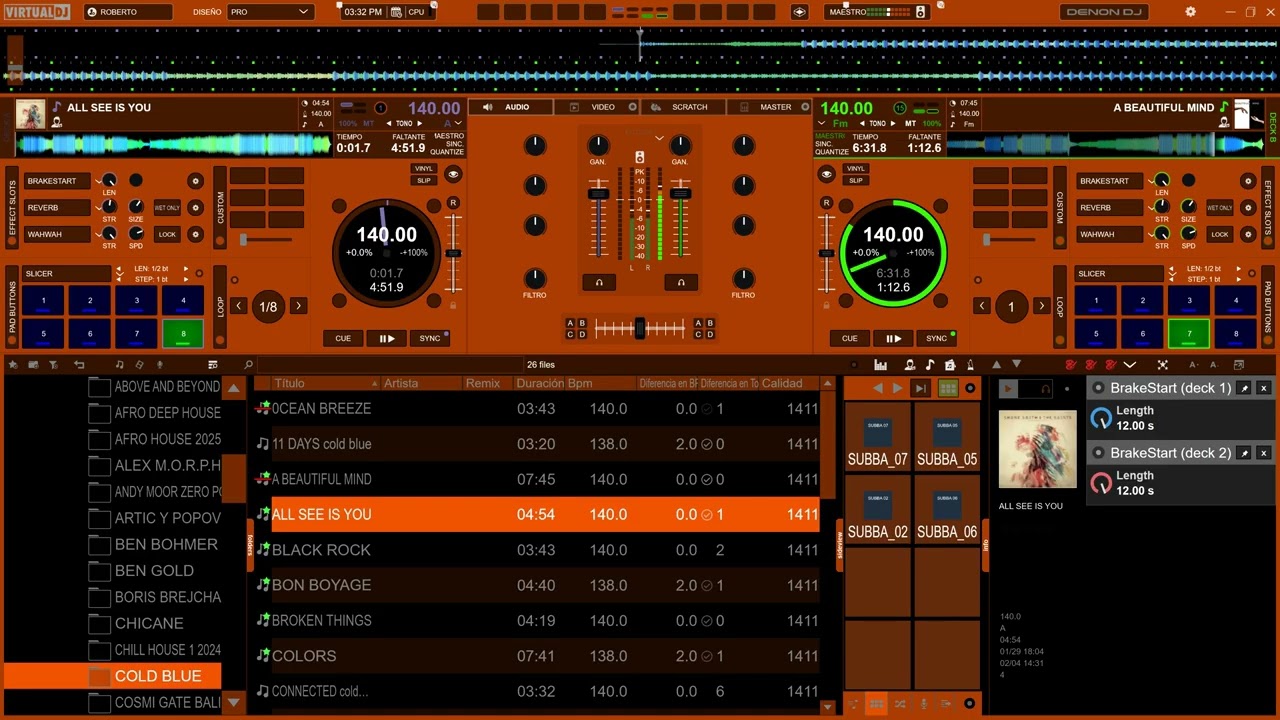Open the left deck BRAKESTART effect selector
Screen dimensions: 1280x720
click(x=57, y=181)
